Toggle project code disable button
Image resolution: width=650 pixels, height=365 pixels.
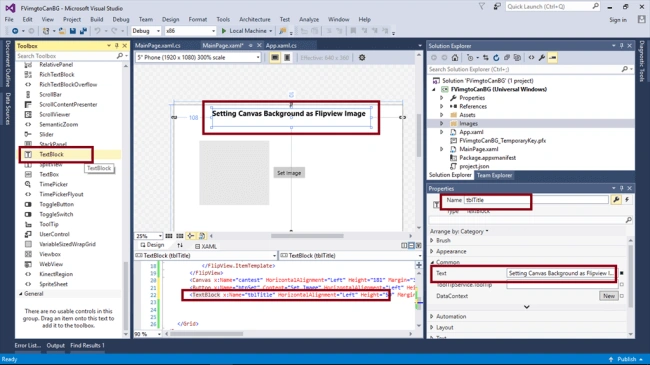coord(202,236)
